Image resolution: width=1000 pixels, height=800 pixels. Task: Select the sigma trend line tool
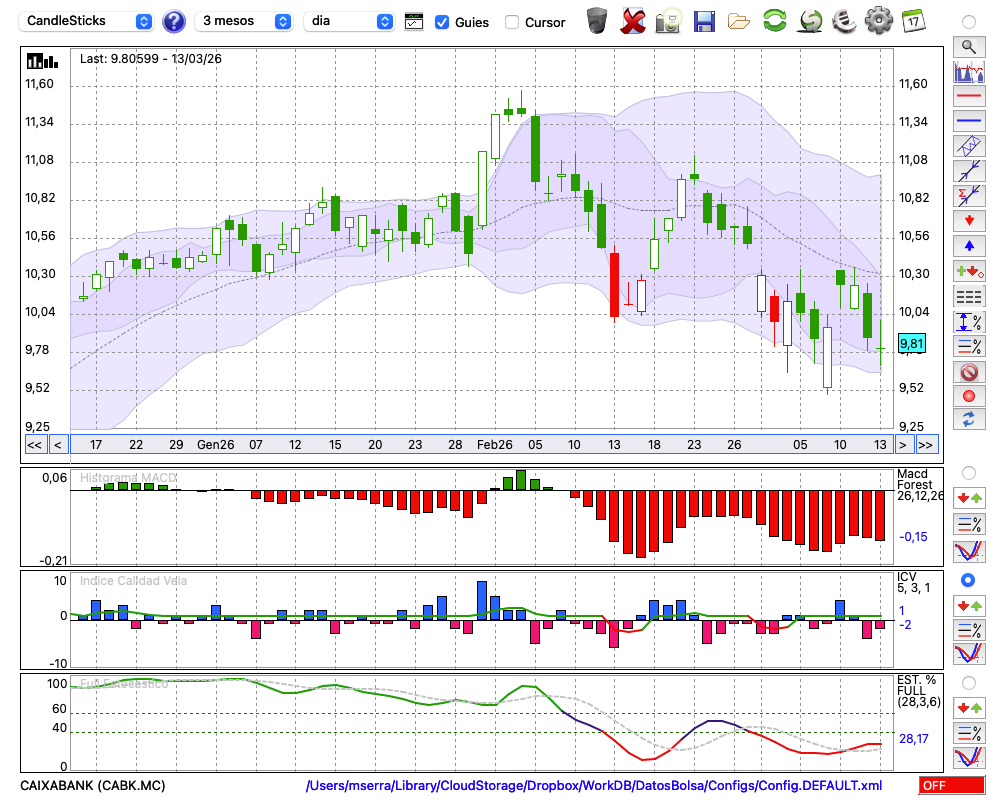point(969,196)
